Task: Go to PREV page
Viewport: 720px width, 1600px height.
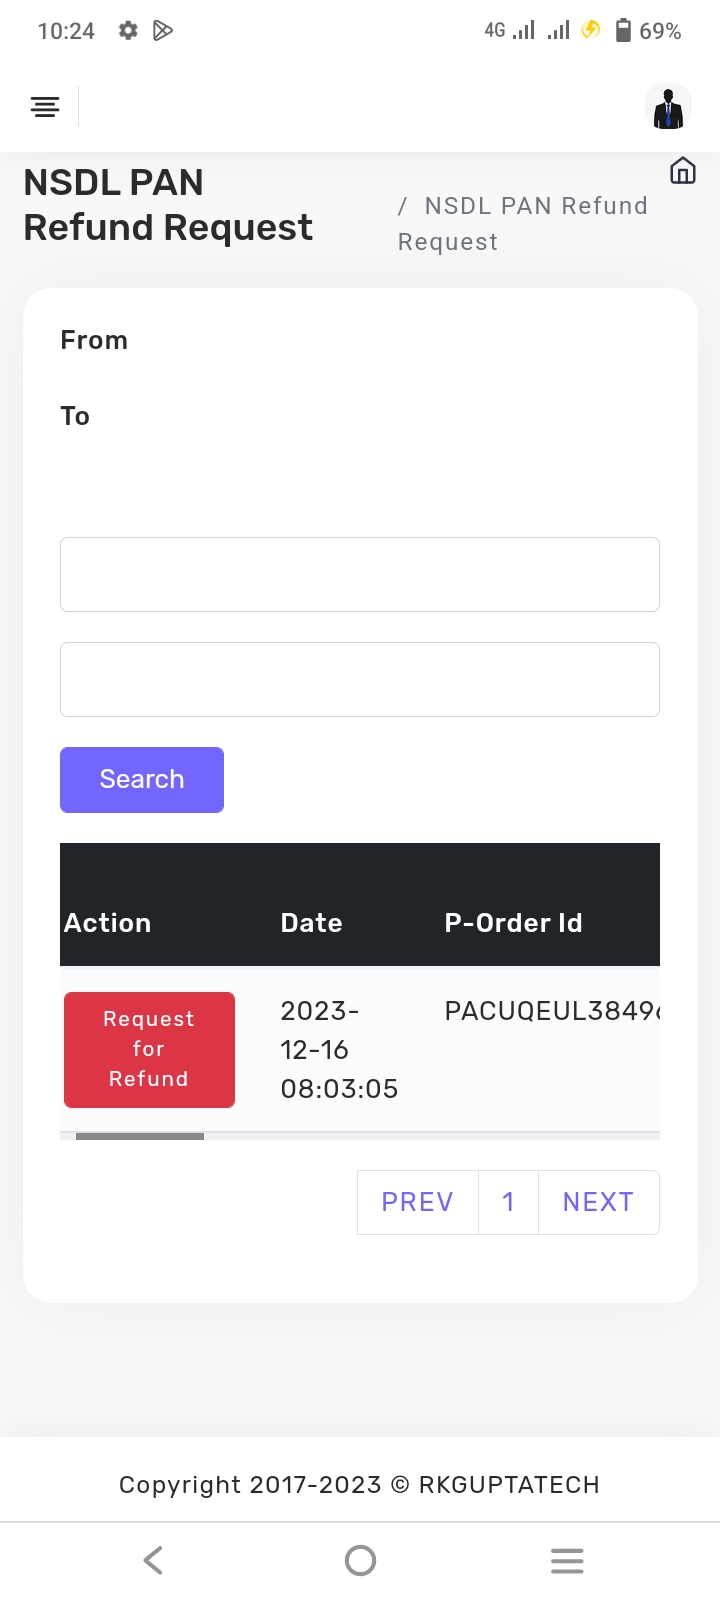Action: (417, 1202)
